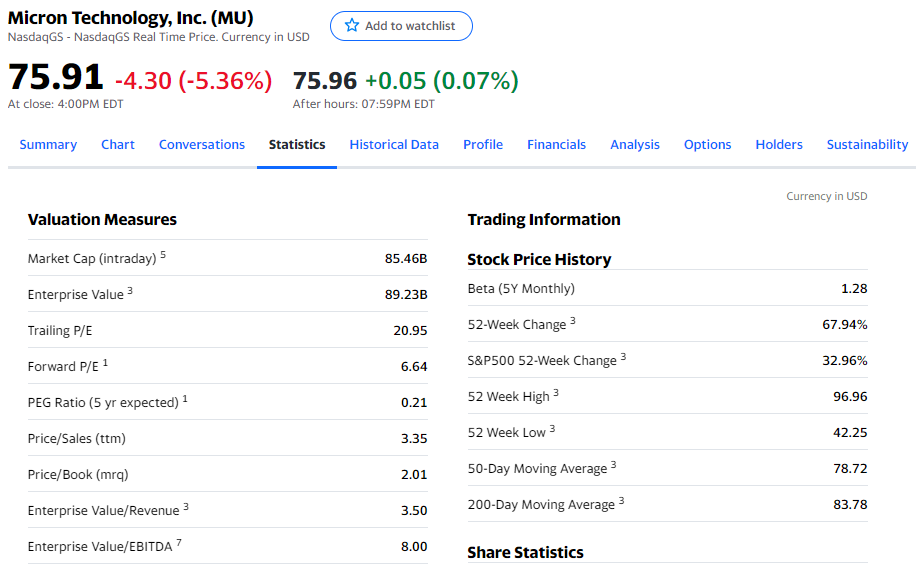
Task: Click the Stock Price History heading
Action: pyautogui.click(x=539, y=259)
